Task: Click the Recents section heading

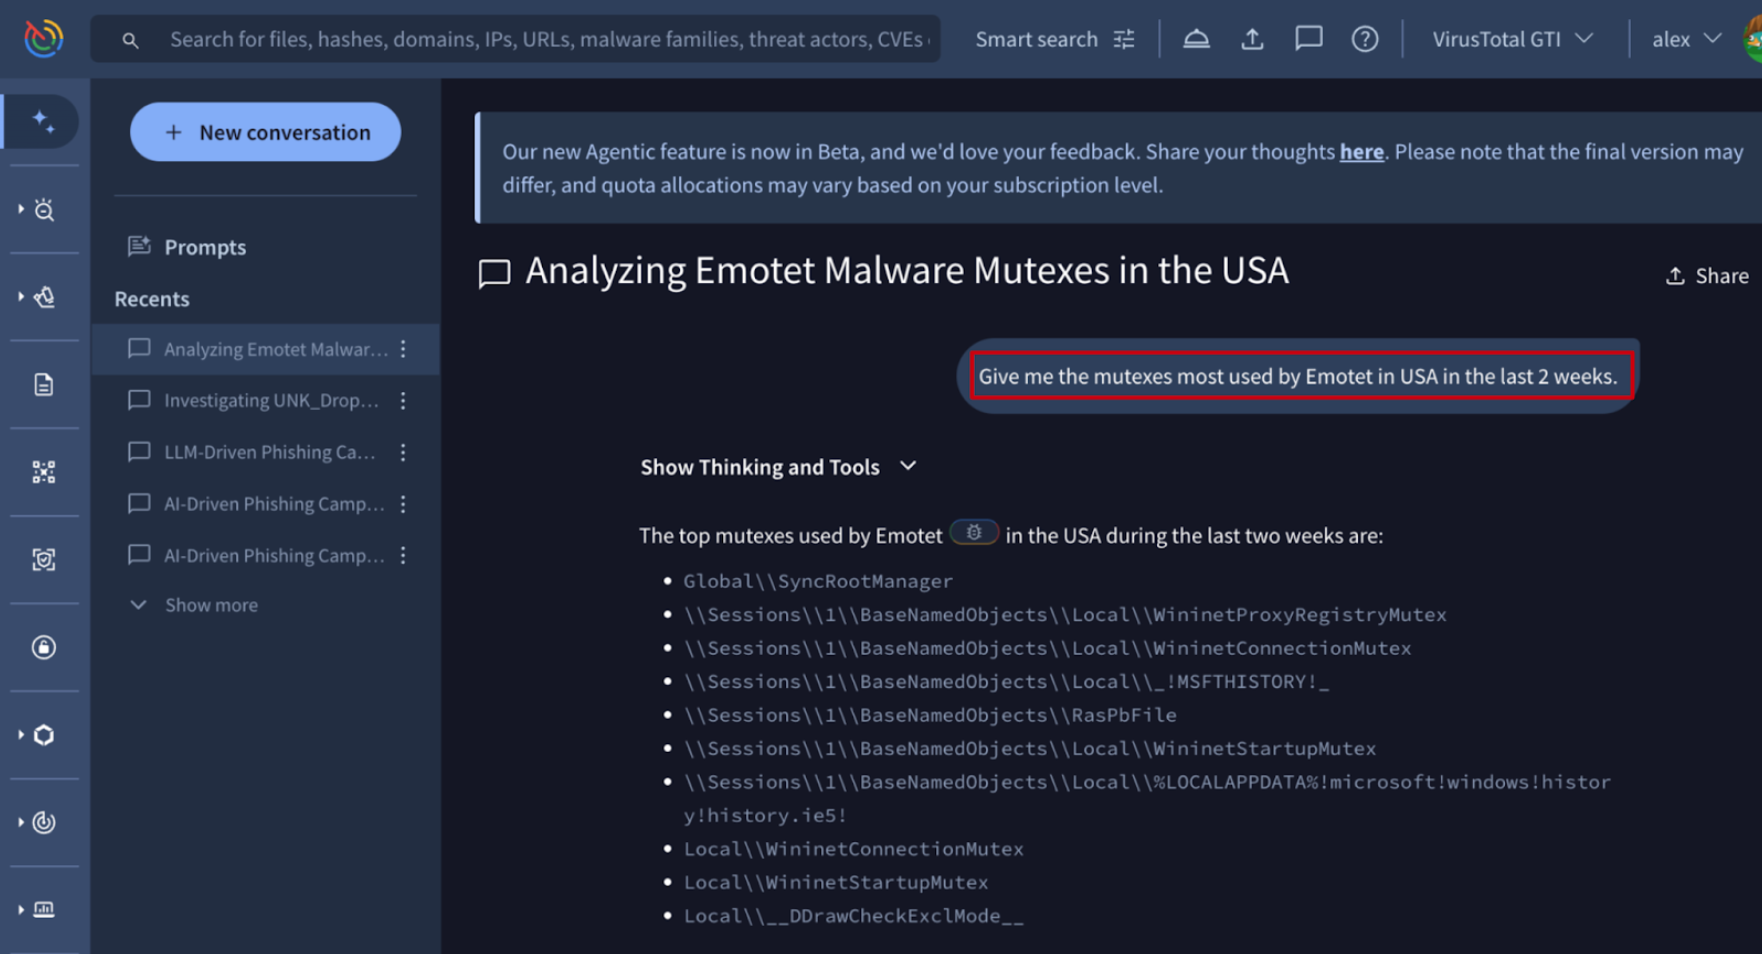Action: click(152, 299)
